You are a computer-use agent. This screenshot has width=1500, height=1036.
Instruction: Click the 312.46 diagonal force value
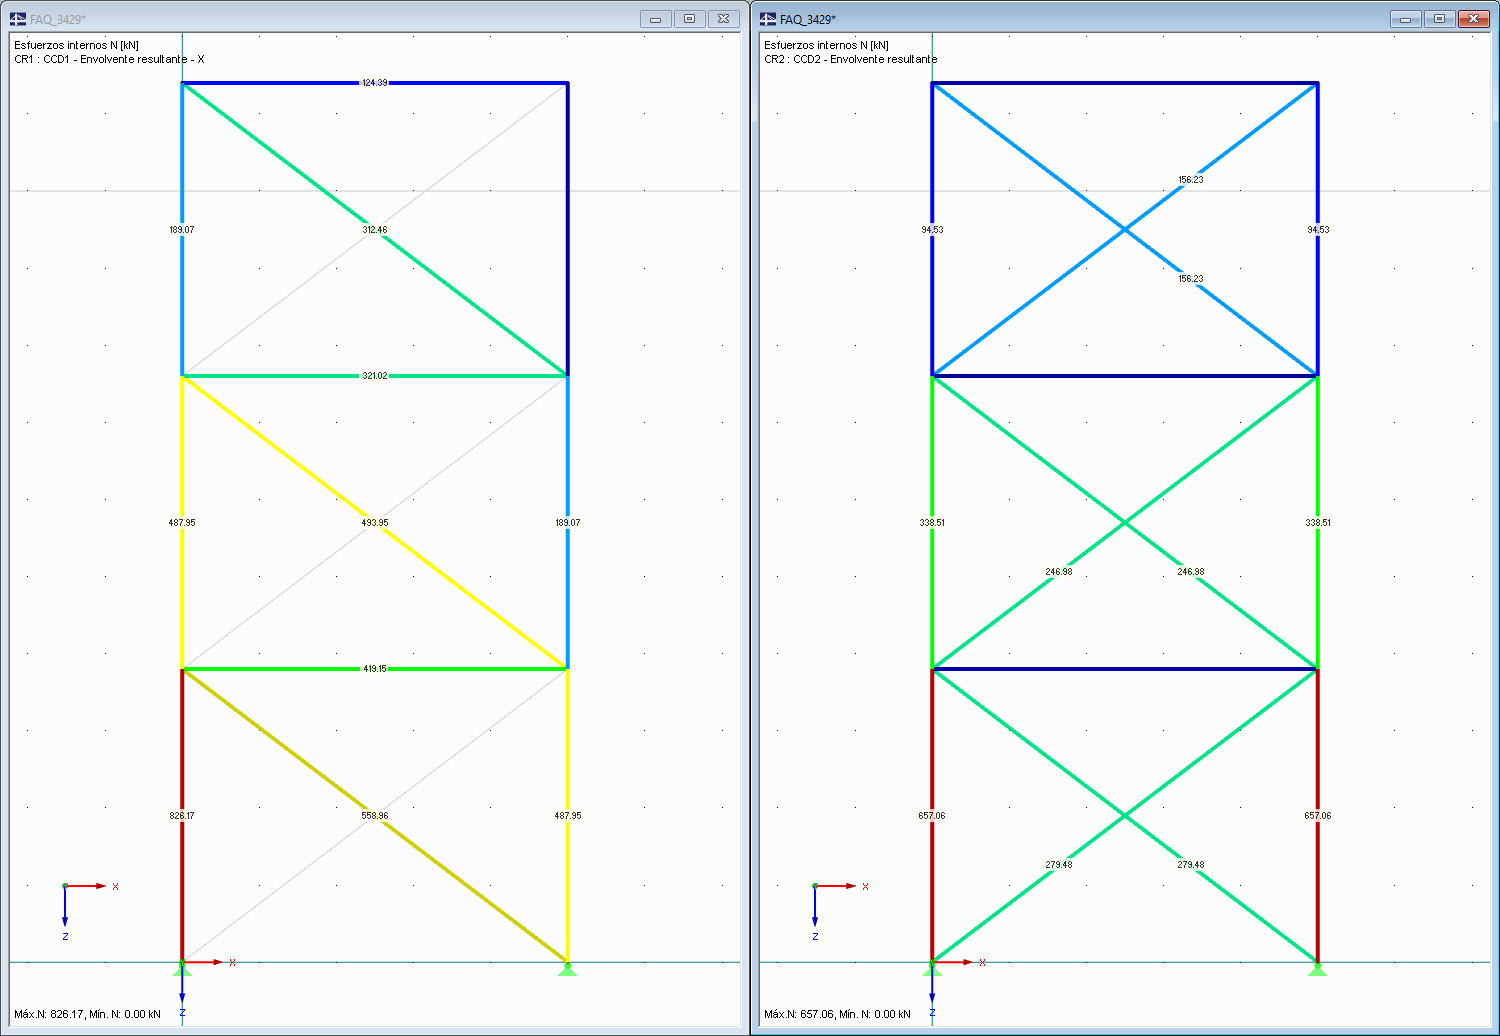tap(375, 230)
